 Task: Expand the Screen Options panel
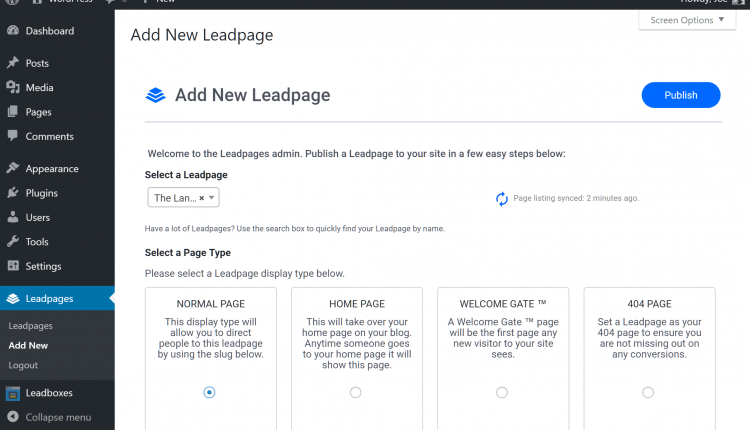pyautogui.click(x=687, y=20)
